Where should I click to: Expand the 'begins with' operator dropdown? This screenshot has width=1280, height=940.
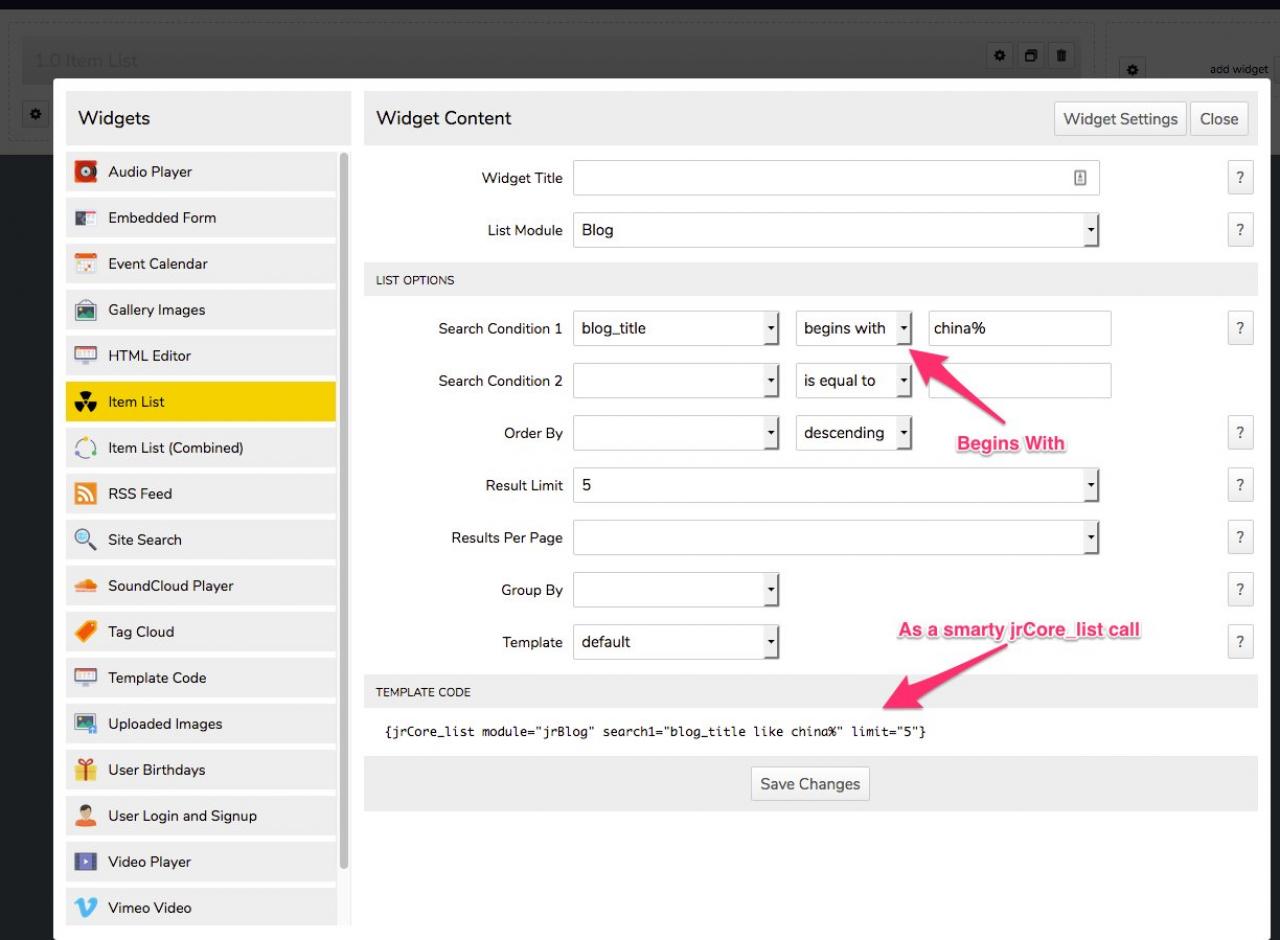(x=853, y=328)
